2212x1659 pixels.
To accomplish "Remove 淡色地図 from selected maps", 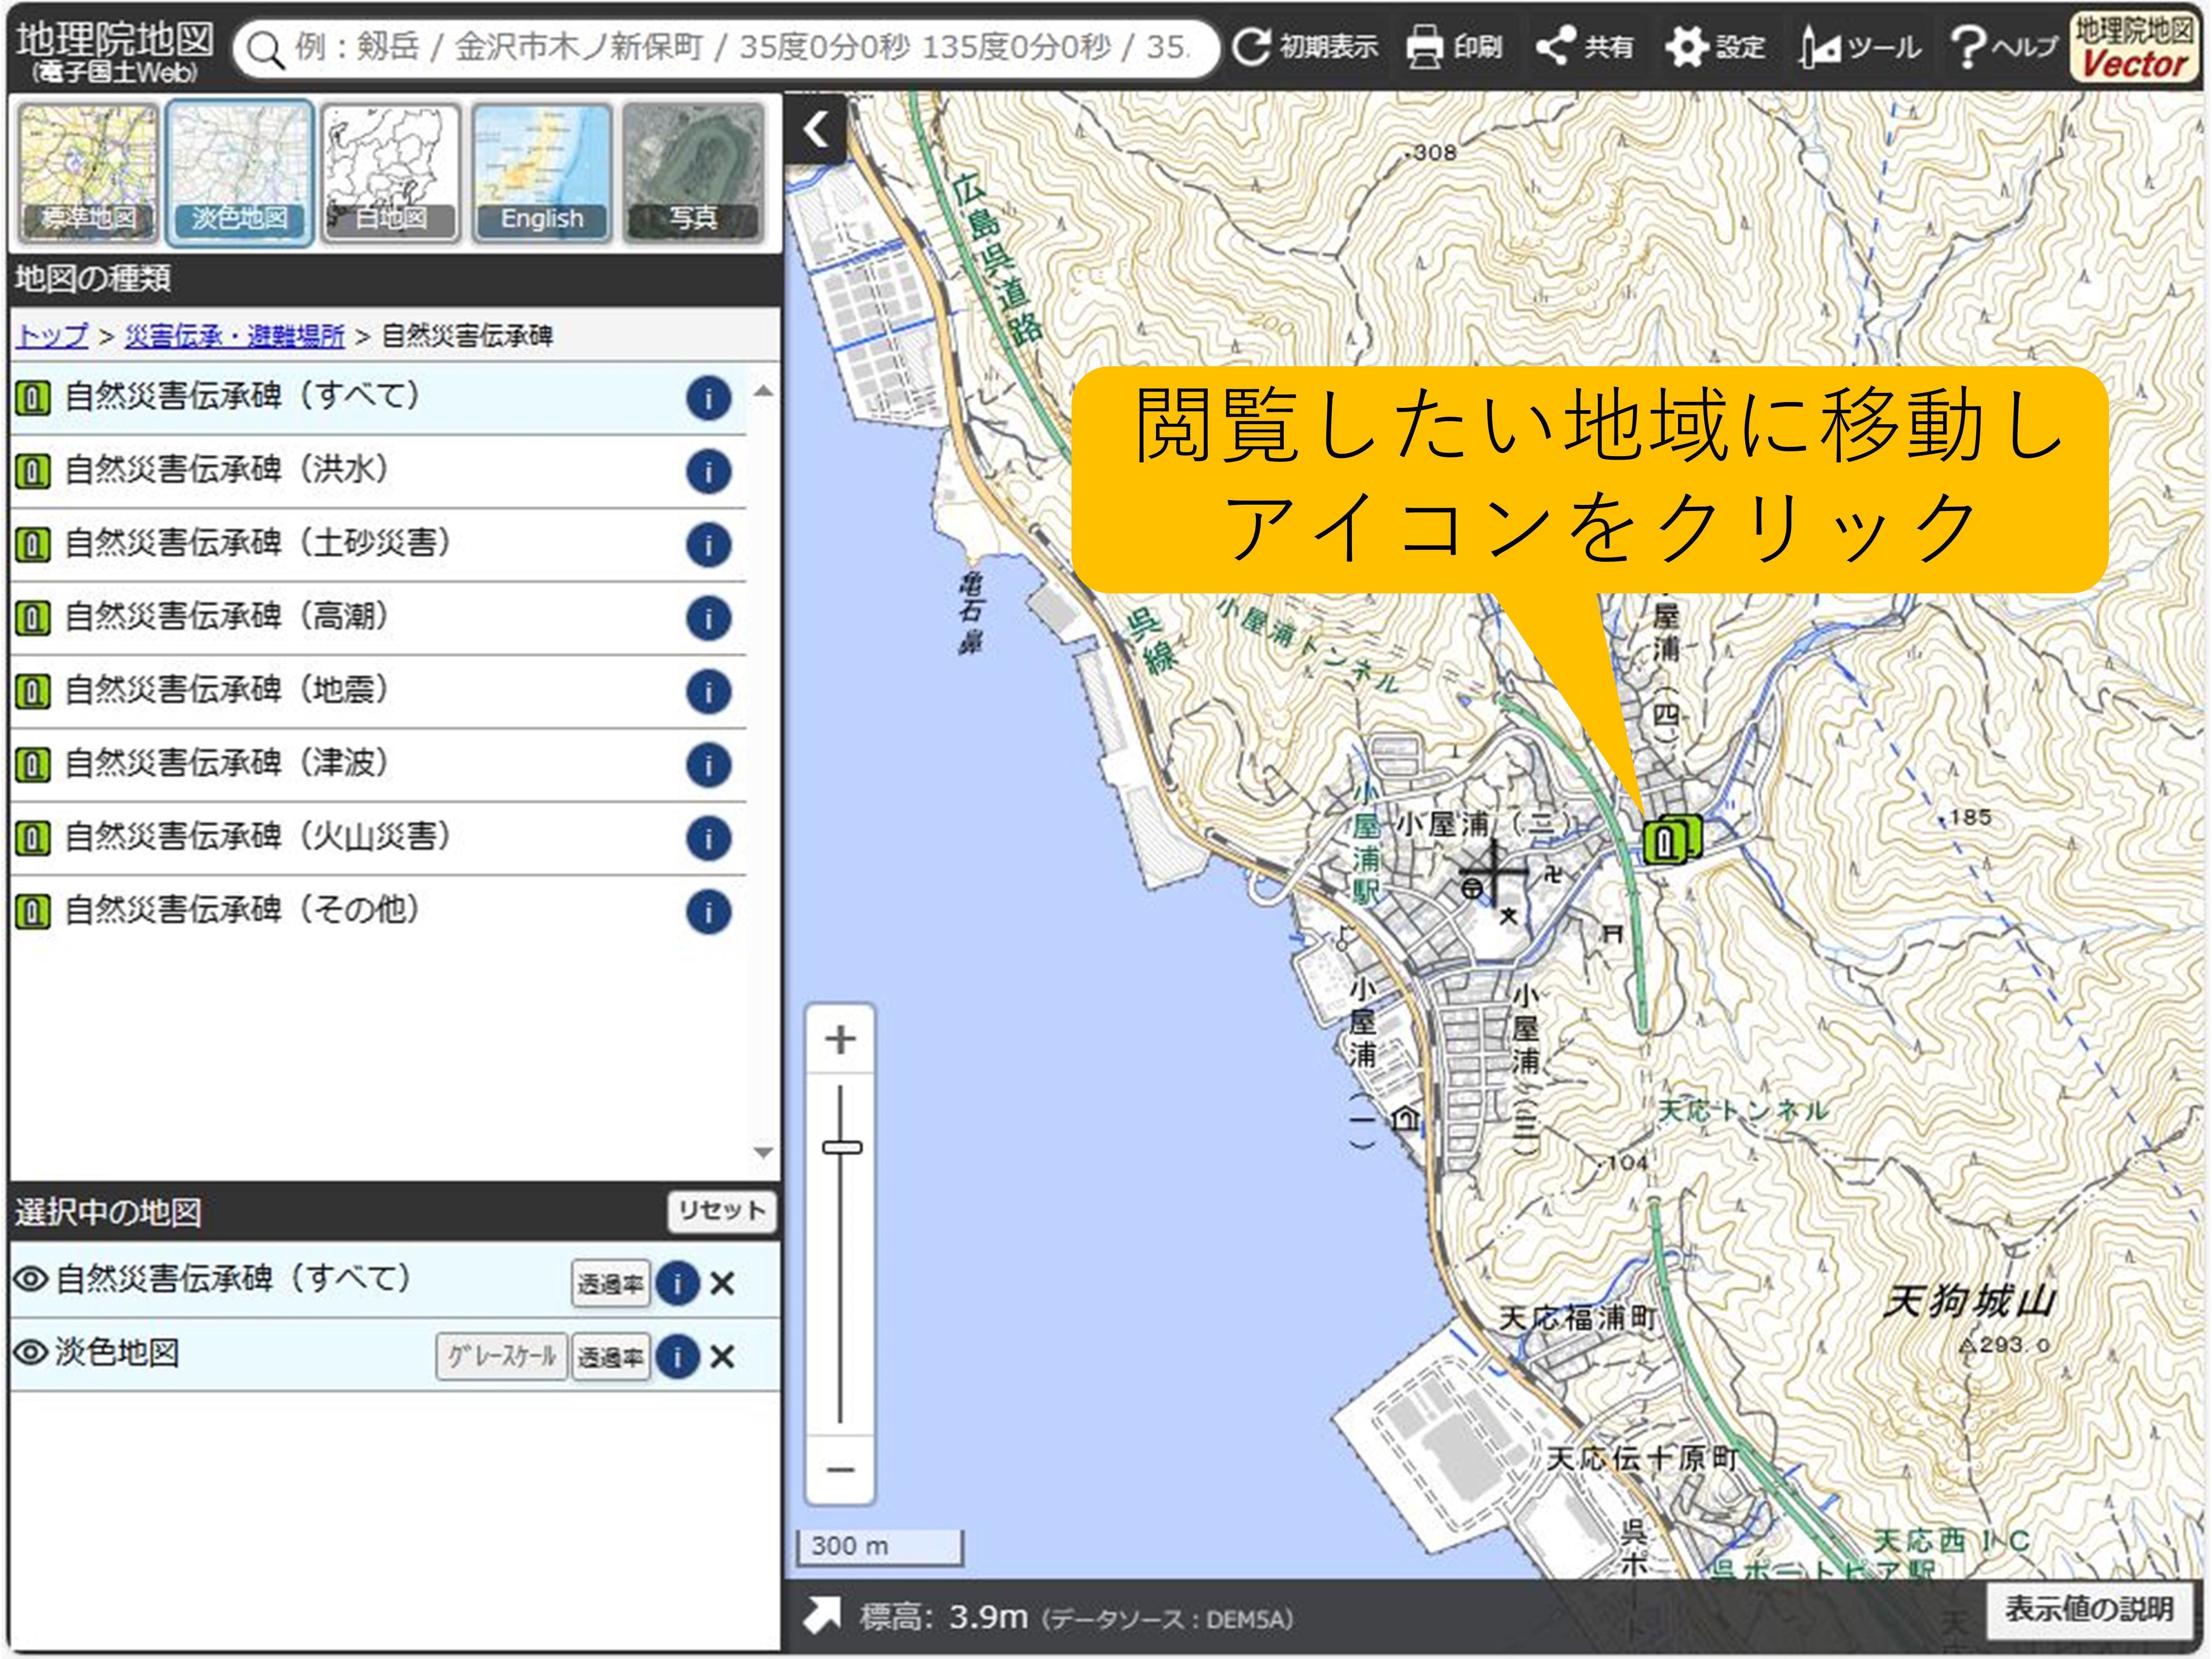I will point(722,1357).
